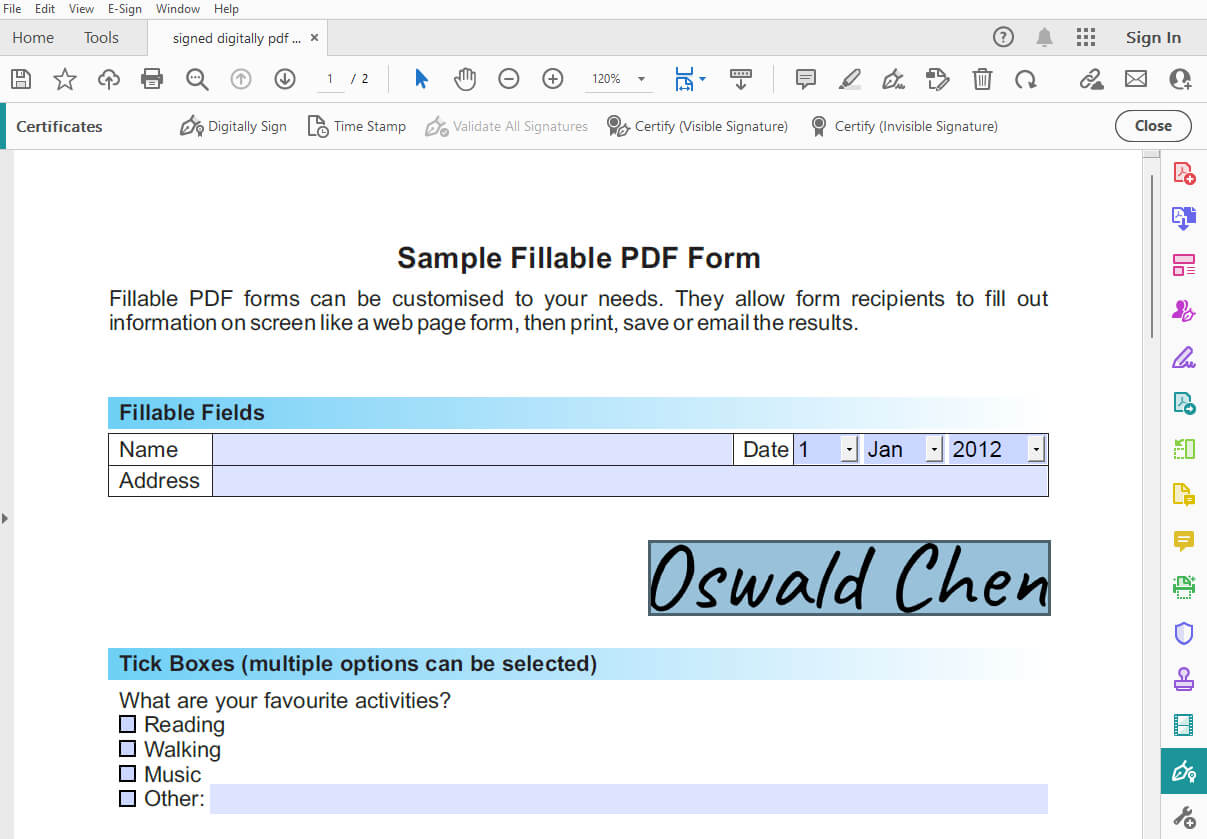Open the E-Sign menu
Viewport: 1207px width, 839px height.
point(124,8)
